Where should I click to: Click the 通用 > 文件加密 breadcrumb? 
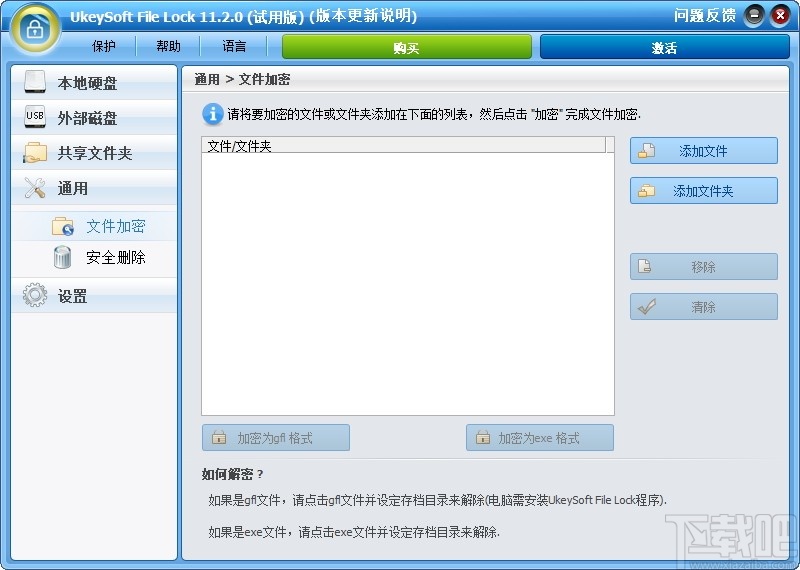(x=242, y=80)
